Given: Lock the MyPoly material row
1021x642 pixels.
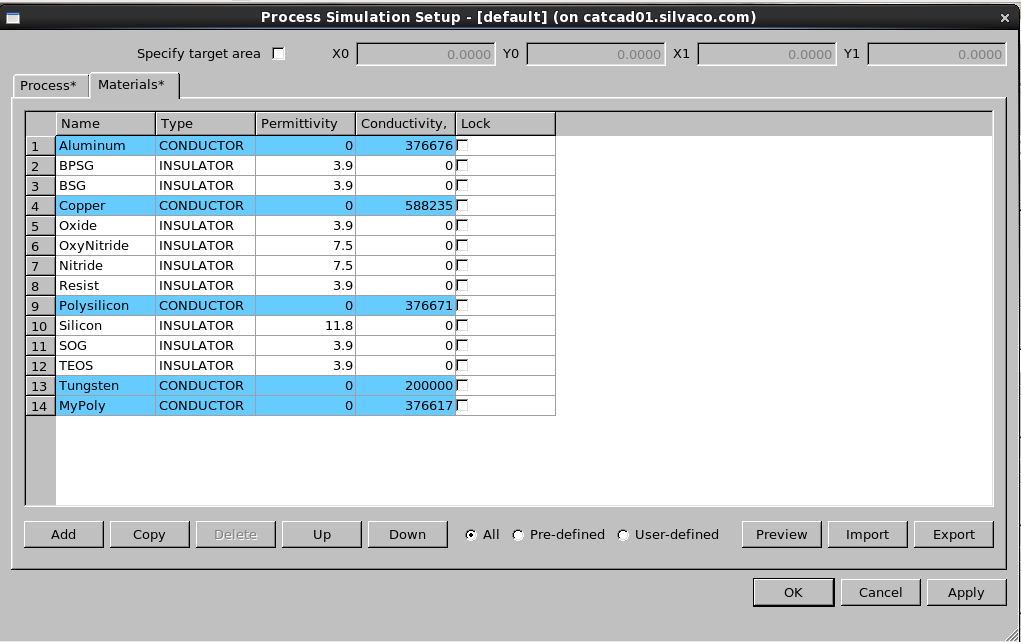Looking at the screenshot, I should [x=463, y=406].
